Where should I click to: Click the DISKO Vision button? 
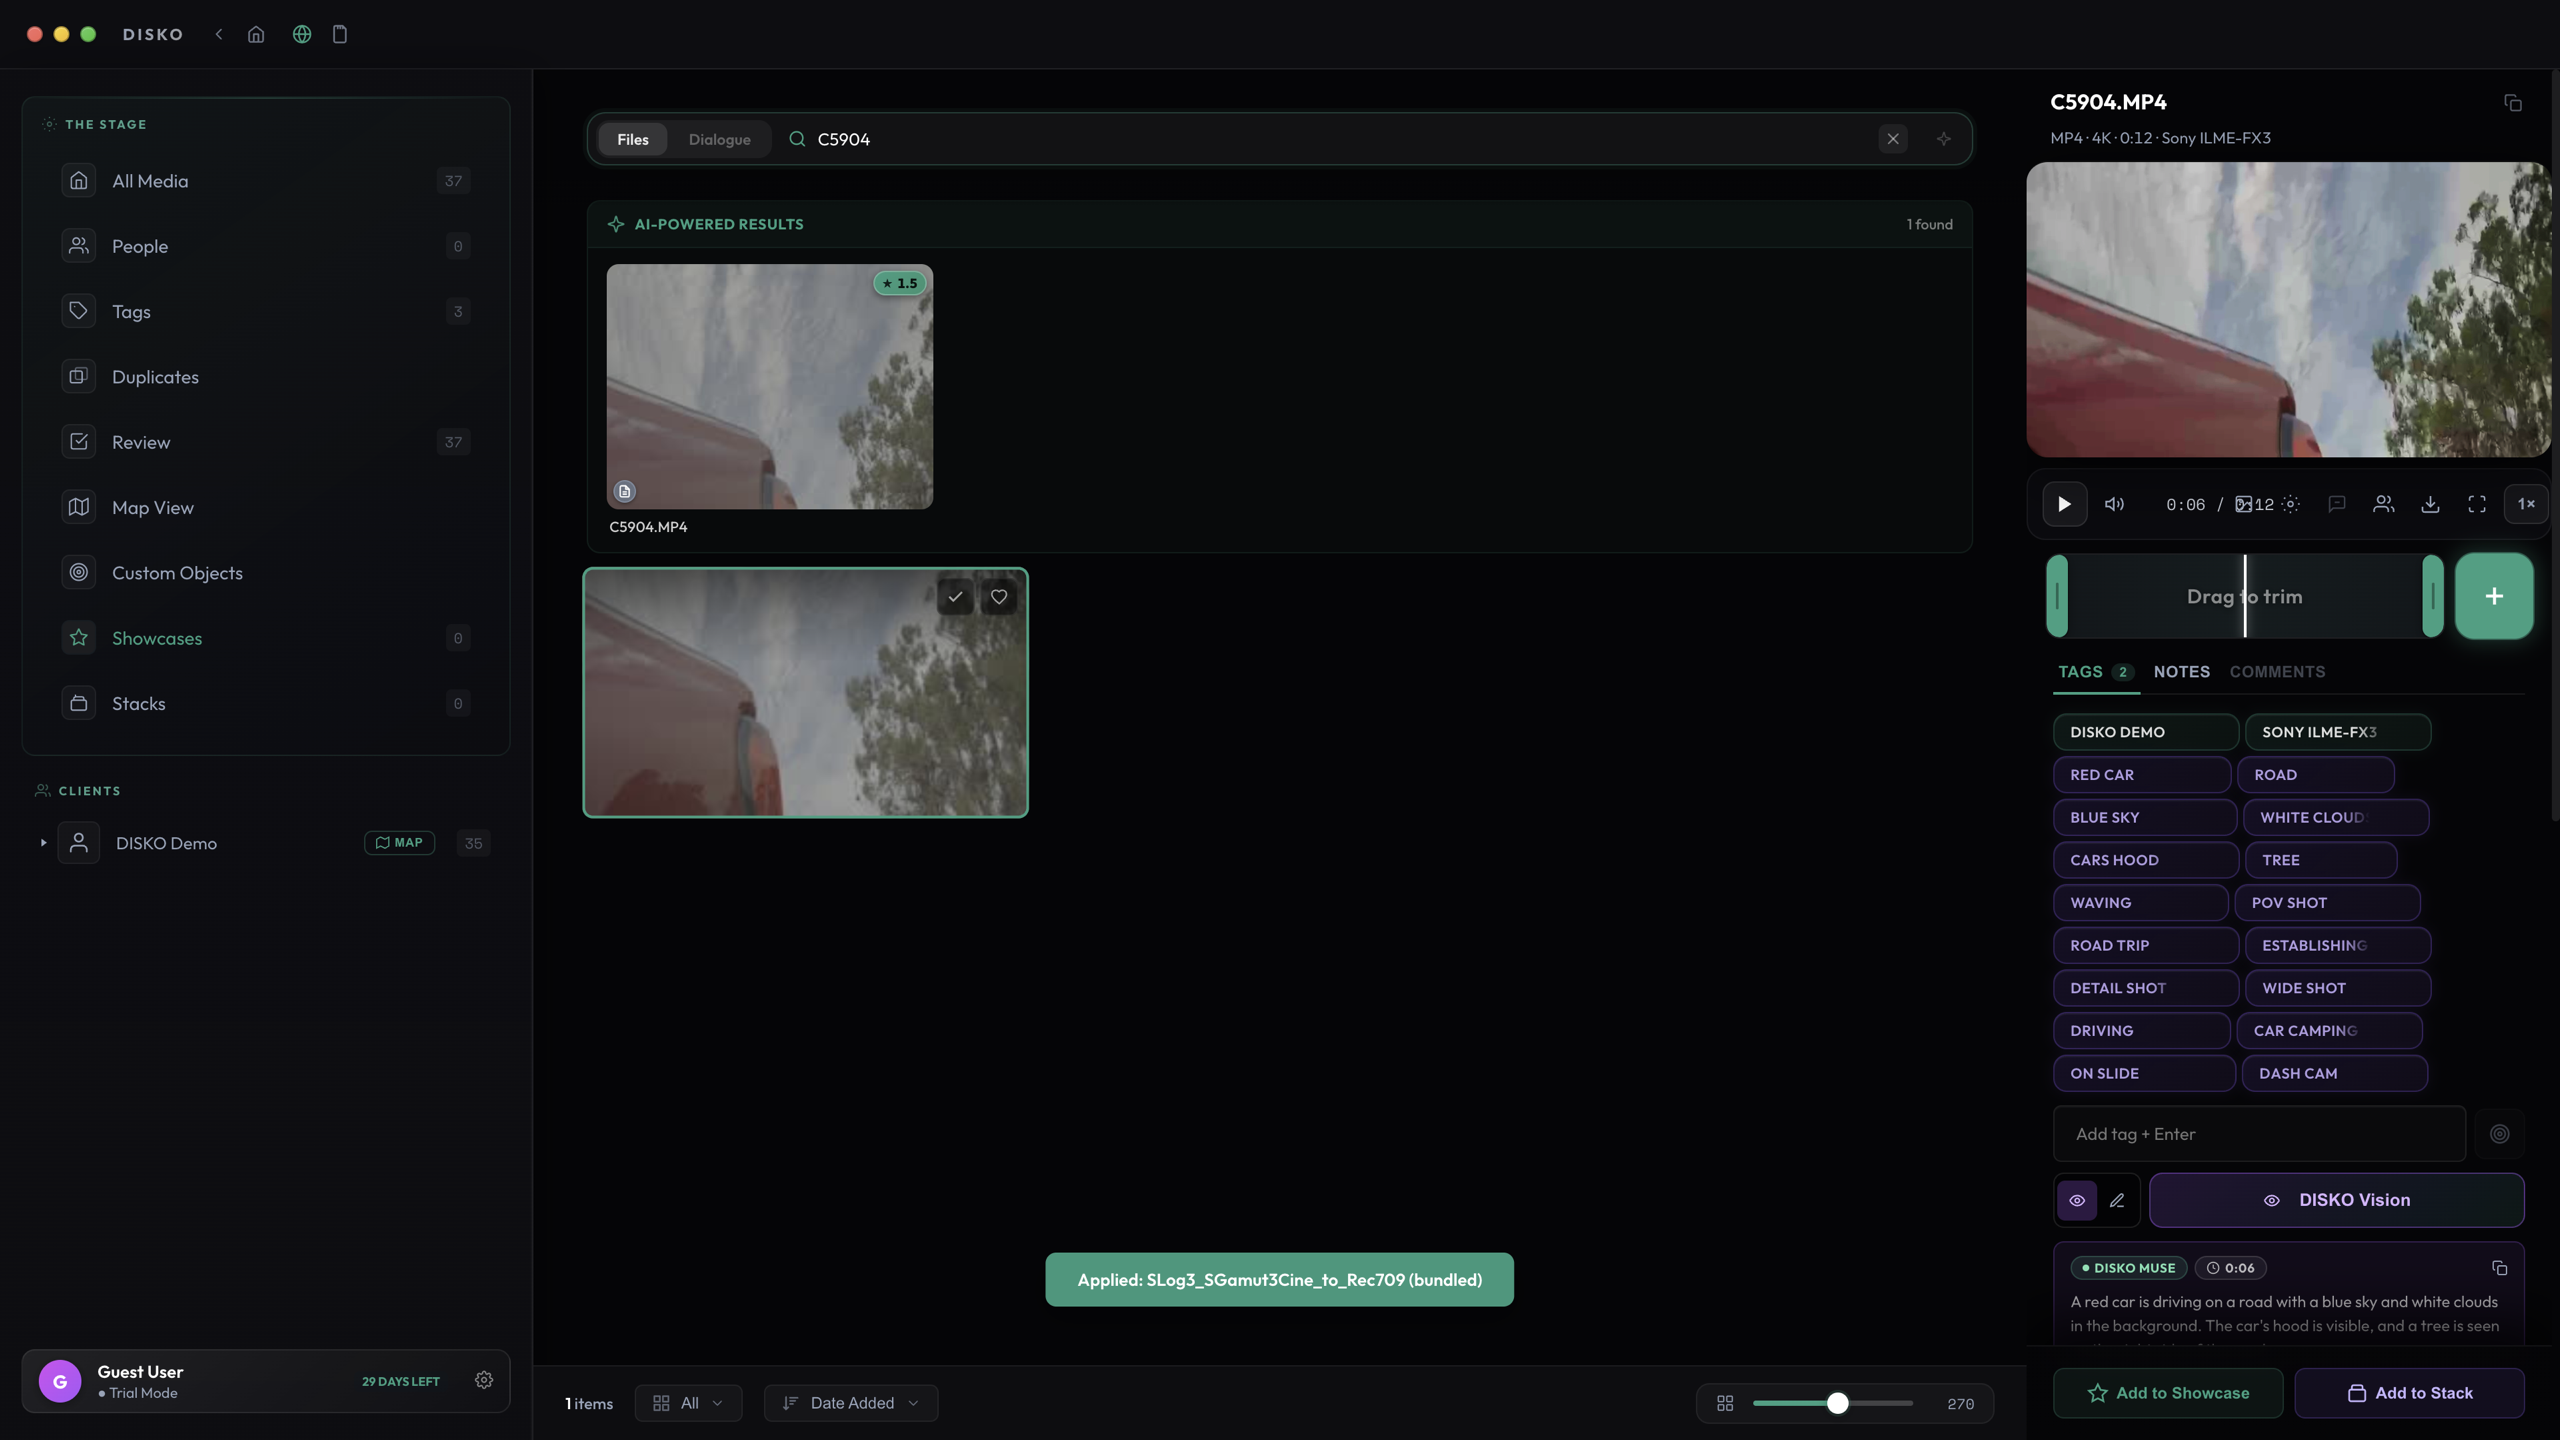coord(2336,1200)
